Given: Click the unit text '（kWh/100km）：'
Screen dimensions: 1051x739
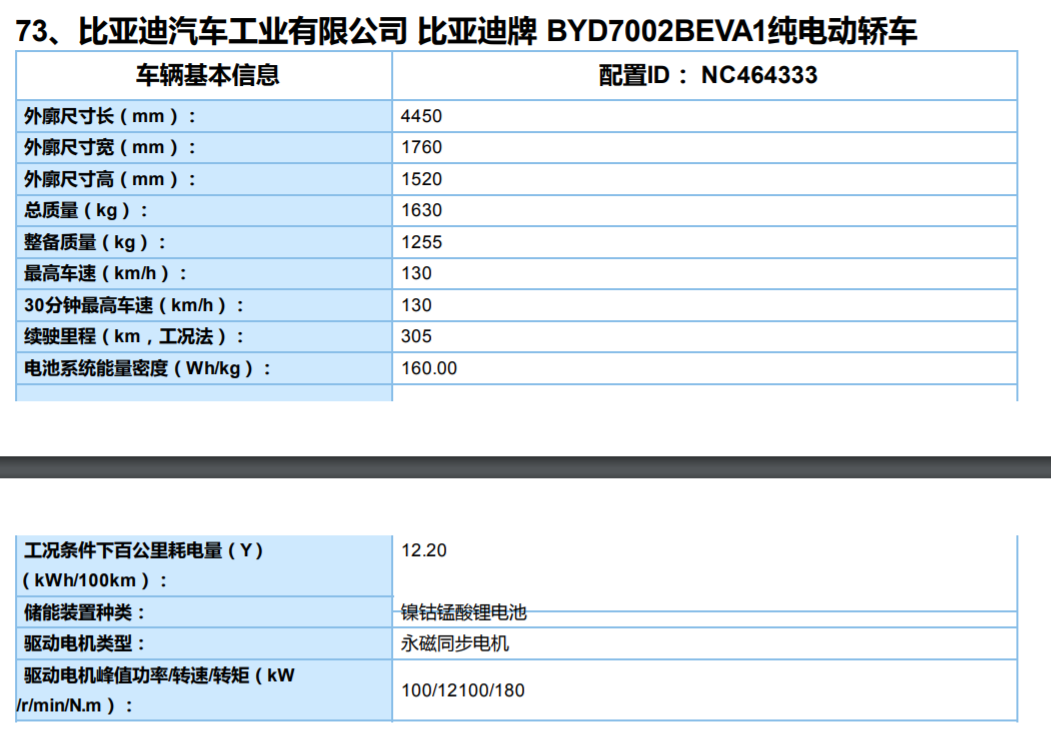Looking at the screenshot, I should 95,580.
